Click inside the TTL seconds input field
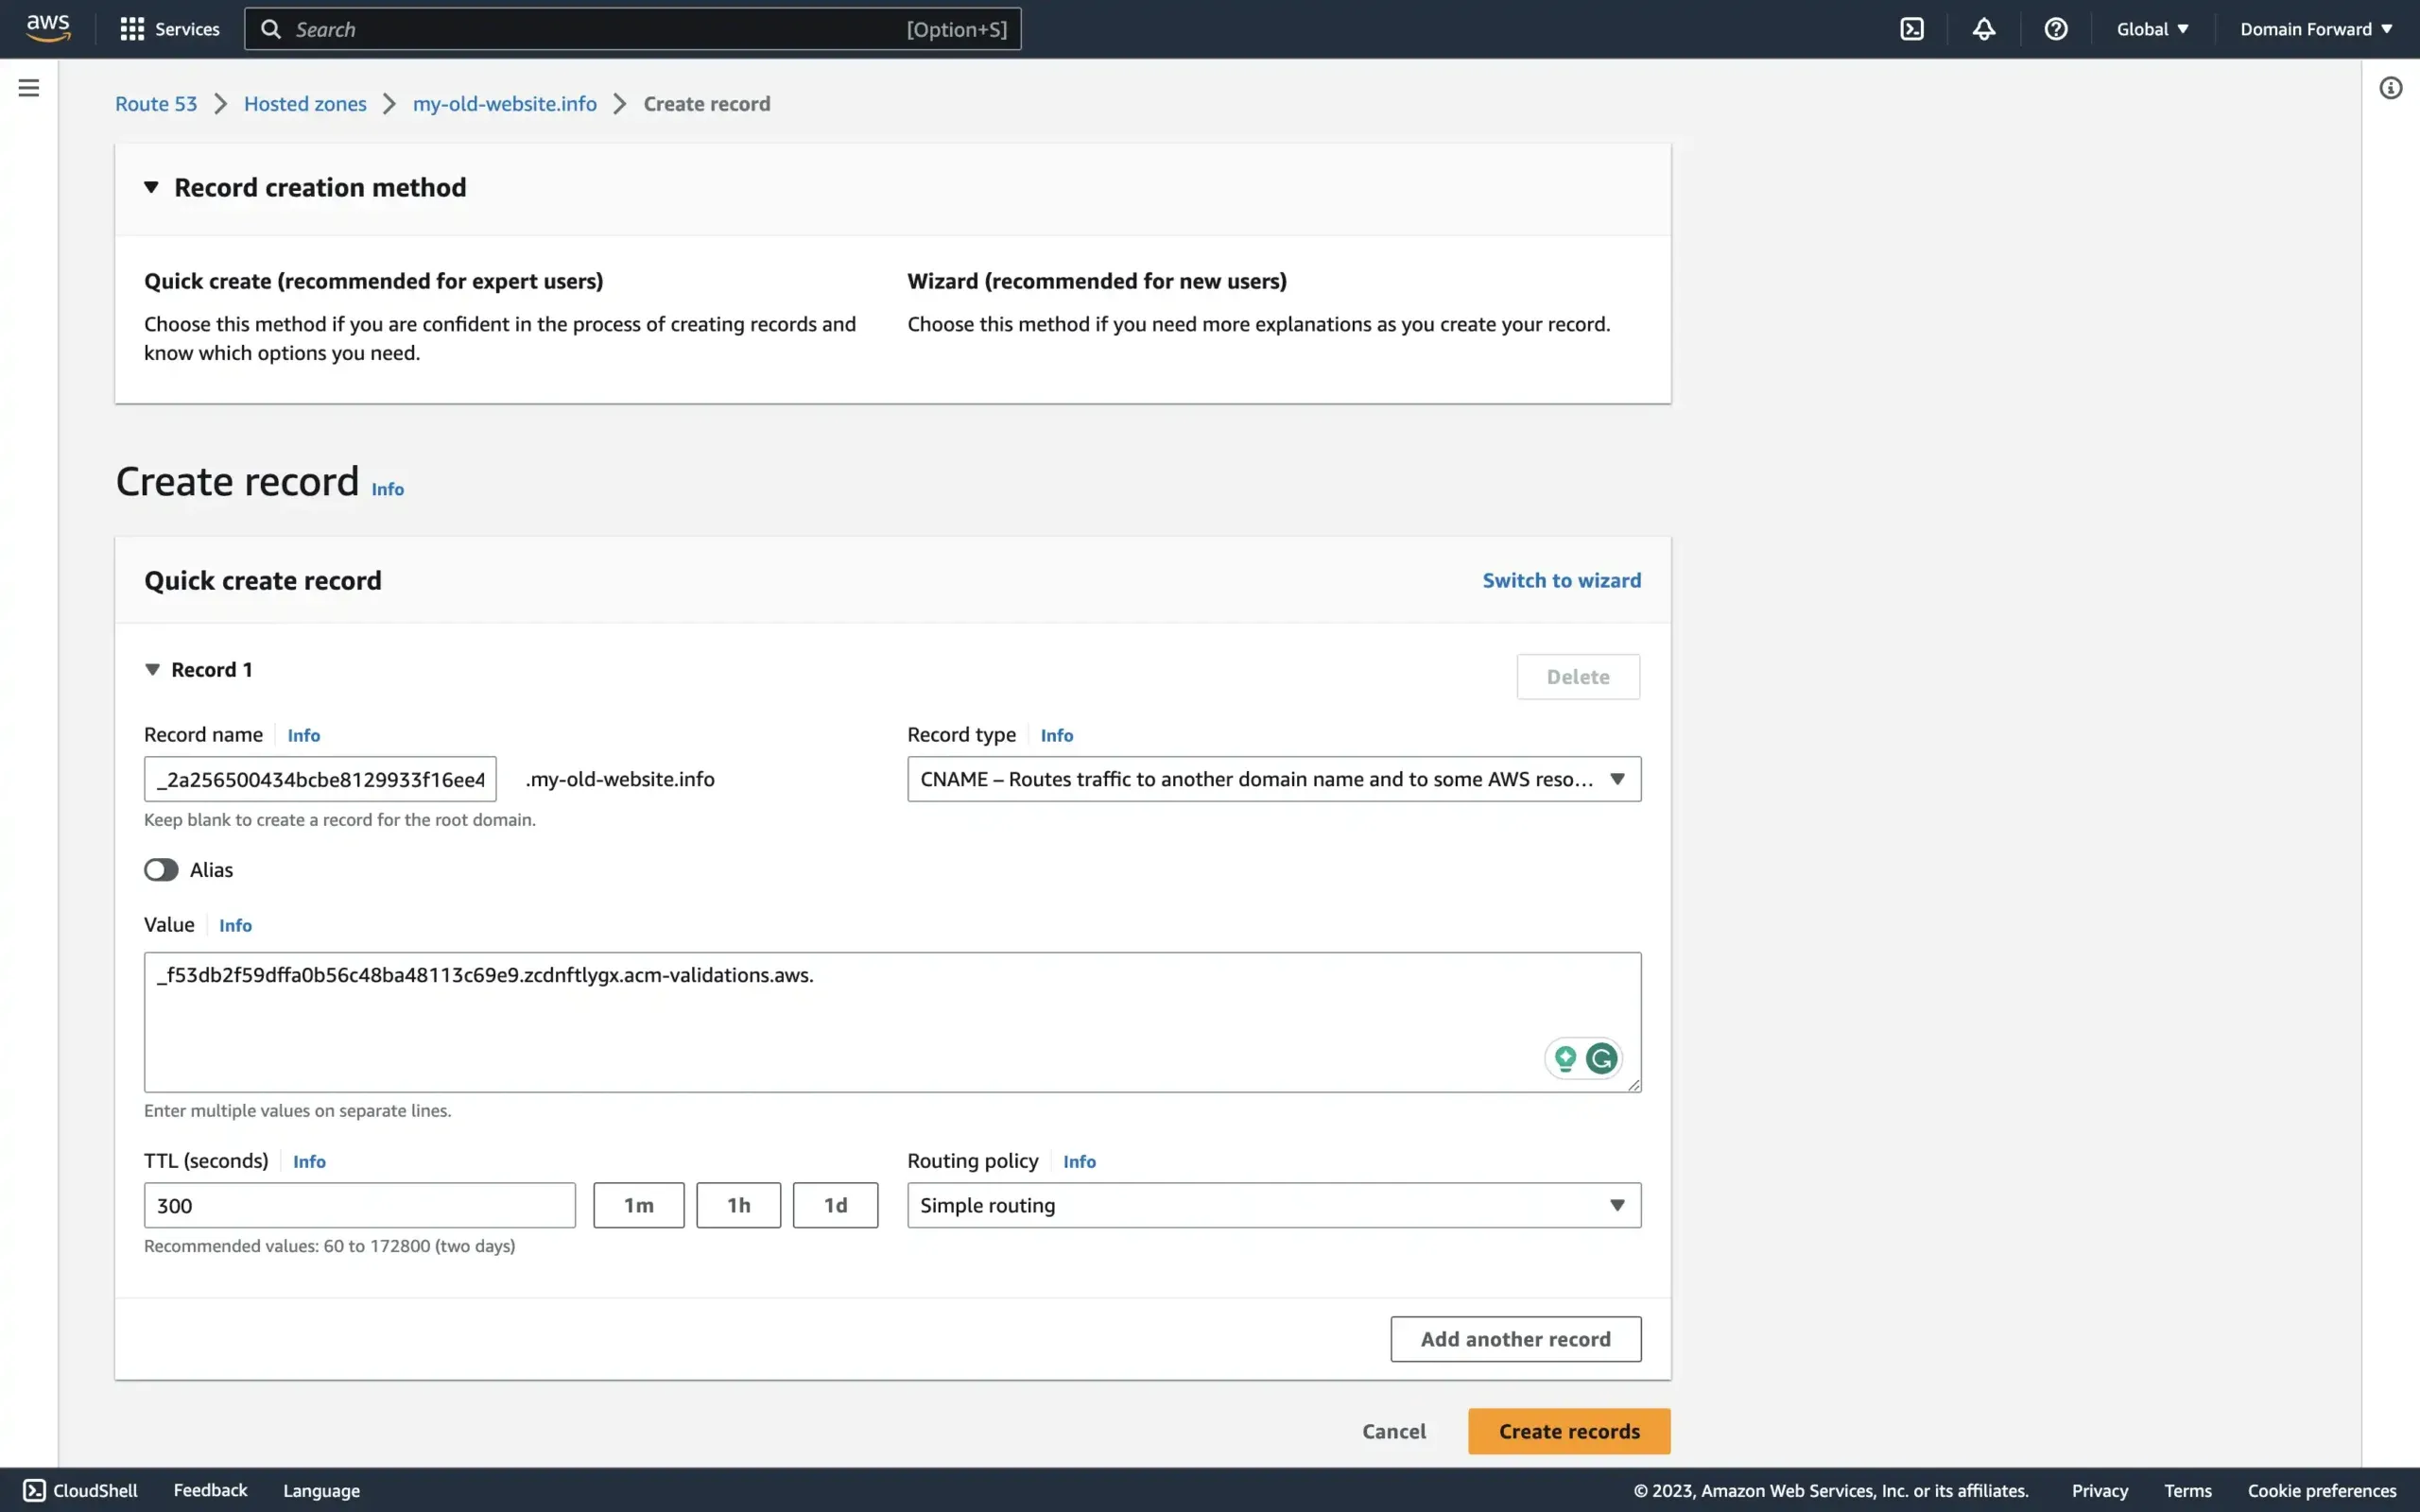 [x=358, y=1205]
